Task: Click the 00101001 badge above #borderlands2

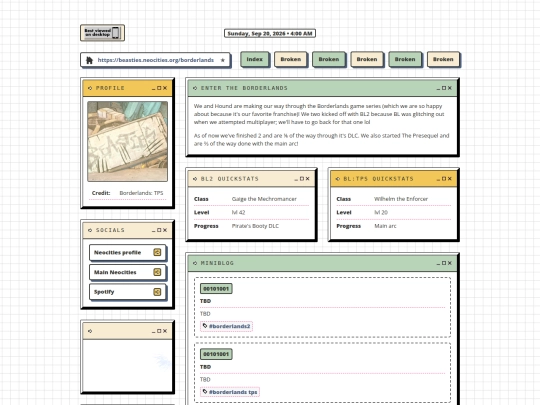Action: click(x=216, y=289)
